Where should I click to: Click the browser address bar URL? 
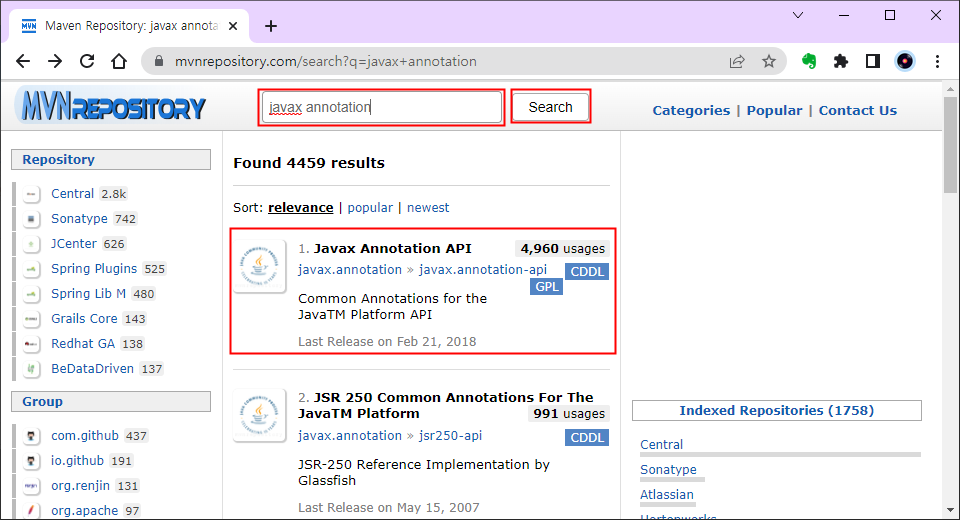point(326,61)
